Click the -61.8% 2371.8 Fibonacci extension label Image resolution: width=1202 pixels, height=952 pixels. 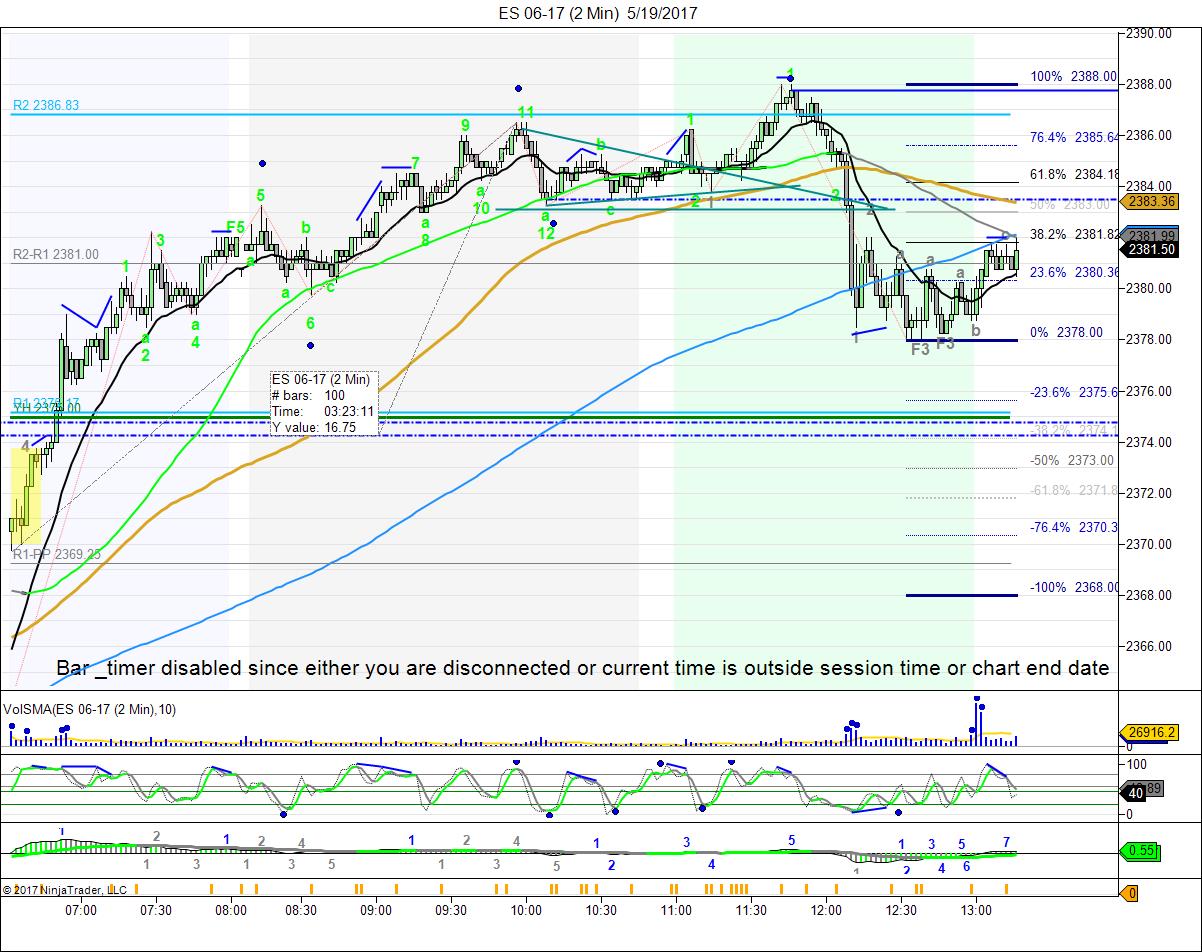click(1073, 490)
